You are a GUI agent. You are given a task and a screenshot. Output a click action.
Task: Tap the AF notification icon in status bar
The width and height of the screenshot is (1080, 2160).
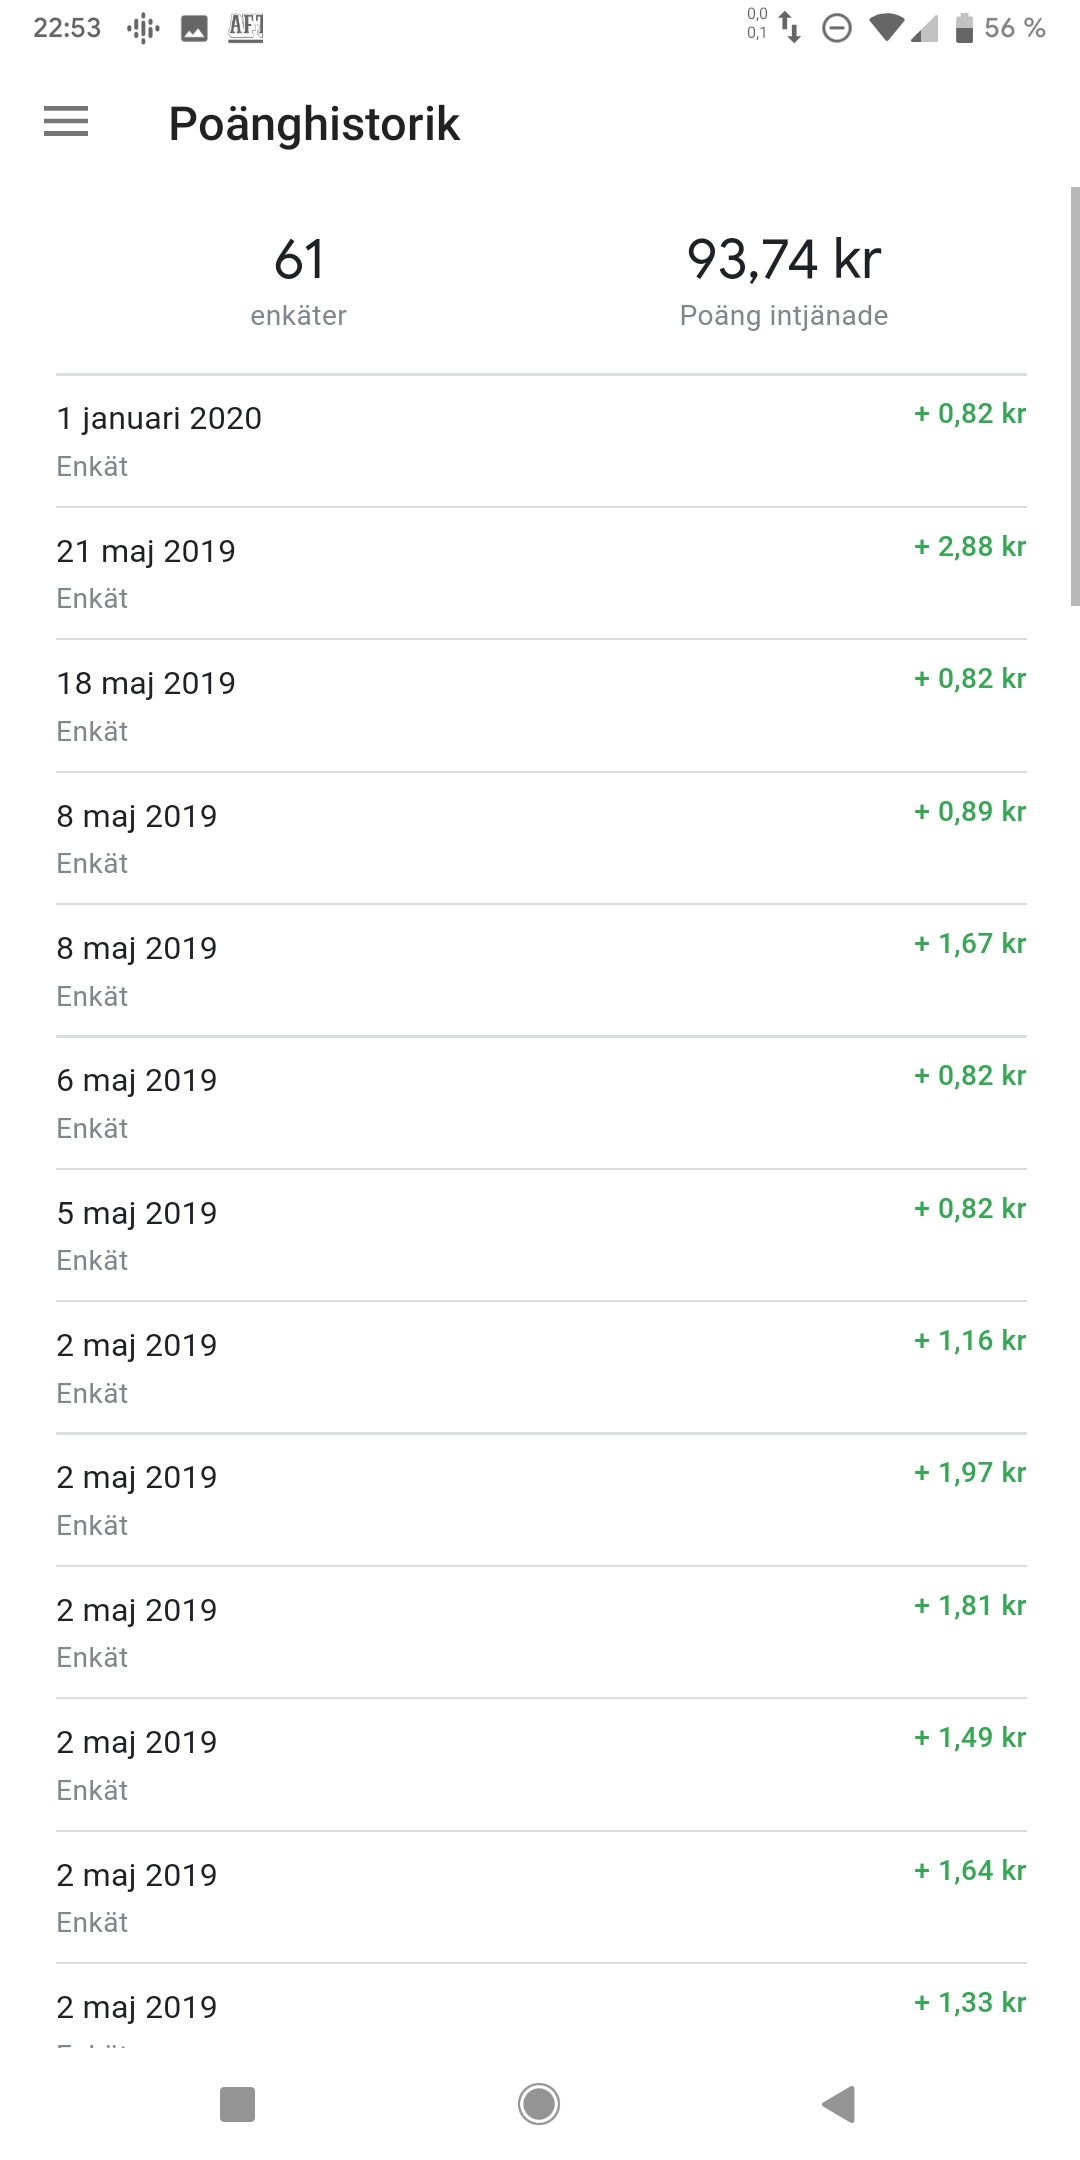point(246,28)
